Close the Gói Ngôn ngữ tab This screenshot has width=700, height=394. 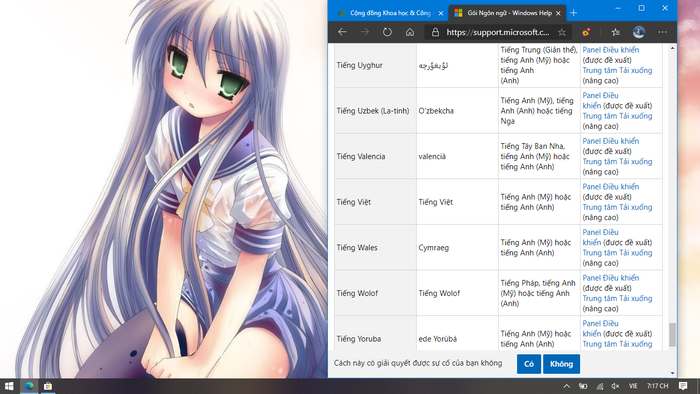point(558,13)
